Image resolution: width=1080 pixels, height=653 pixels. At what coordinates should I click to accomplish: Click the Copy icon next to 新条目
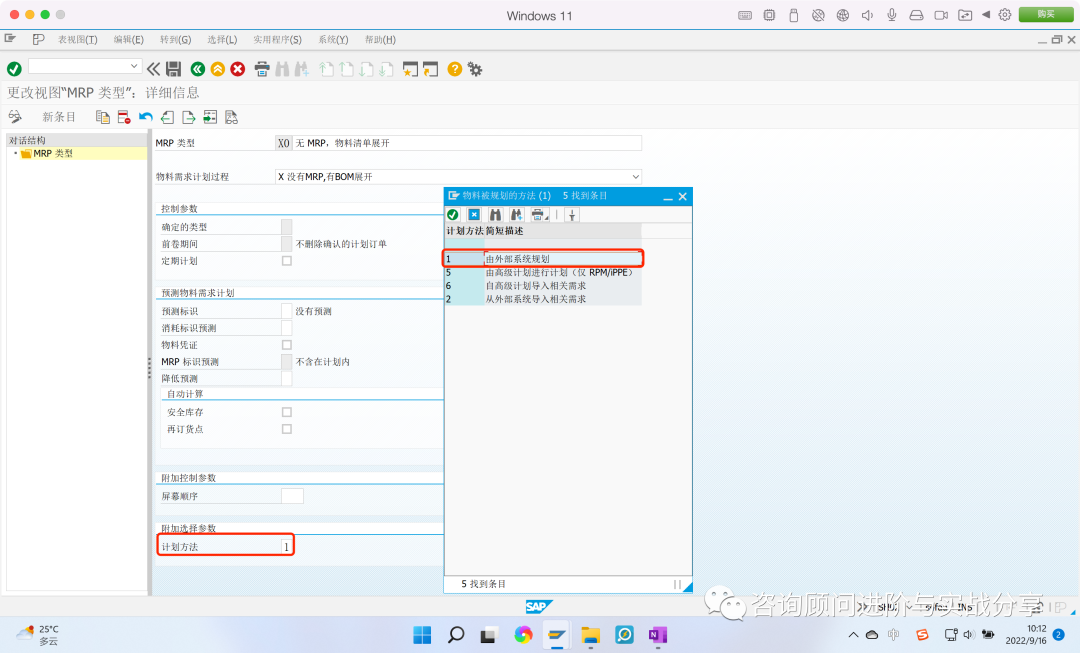[102, 117]
